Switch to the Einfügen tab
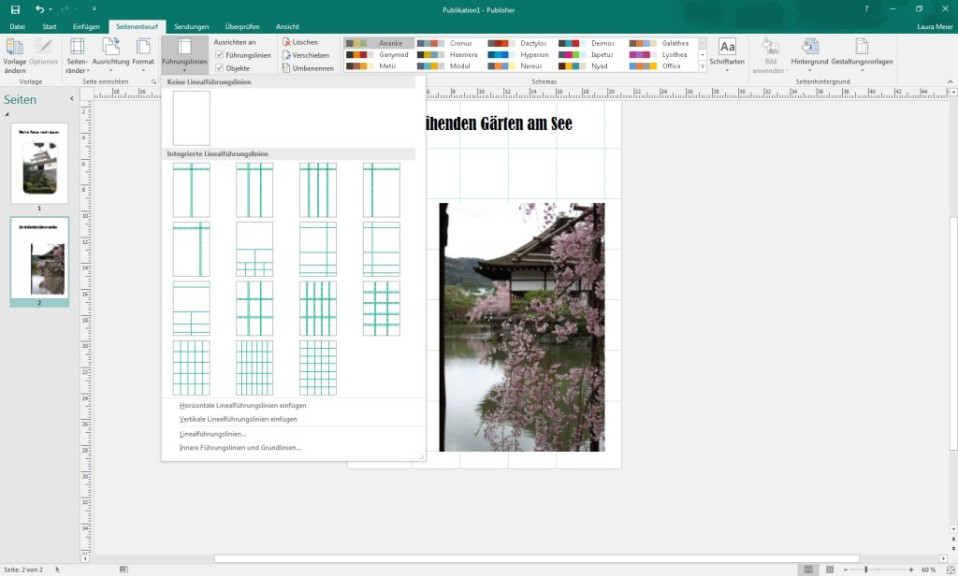Viewport: 958px width, 576px height. pyautogui.click(x=86, y=26)
